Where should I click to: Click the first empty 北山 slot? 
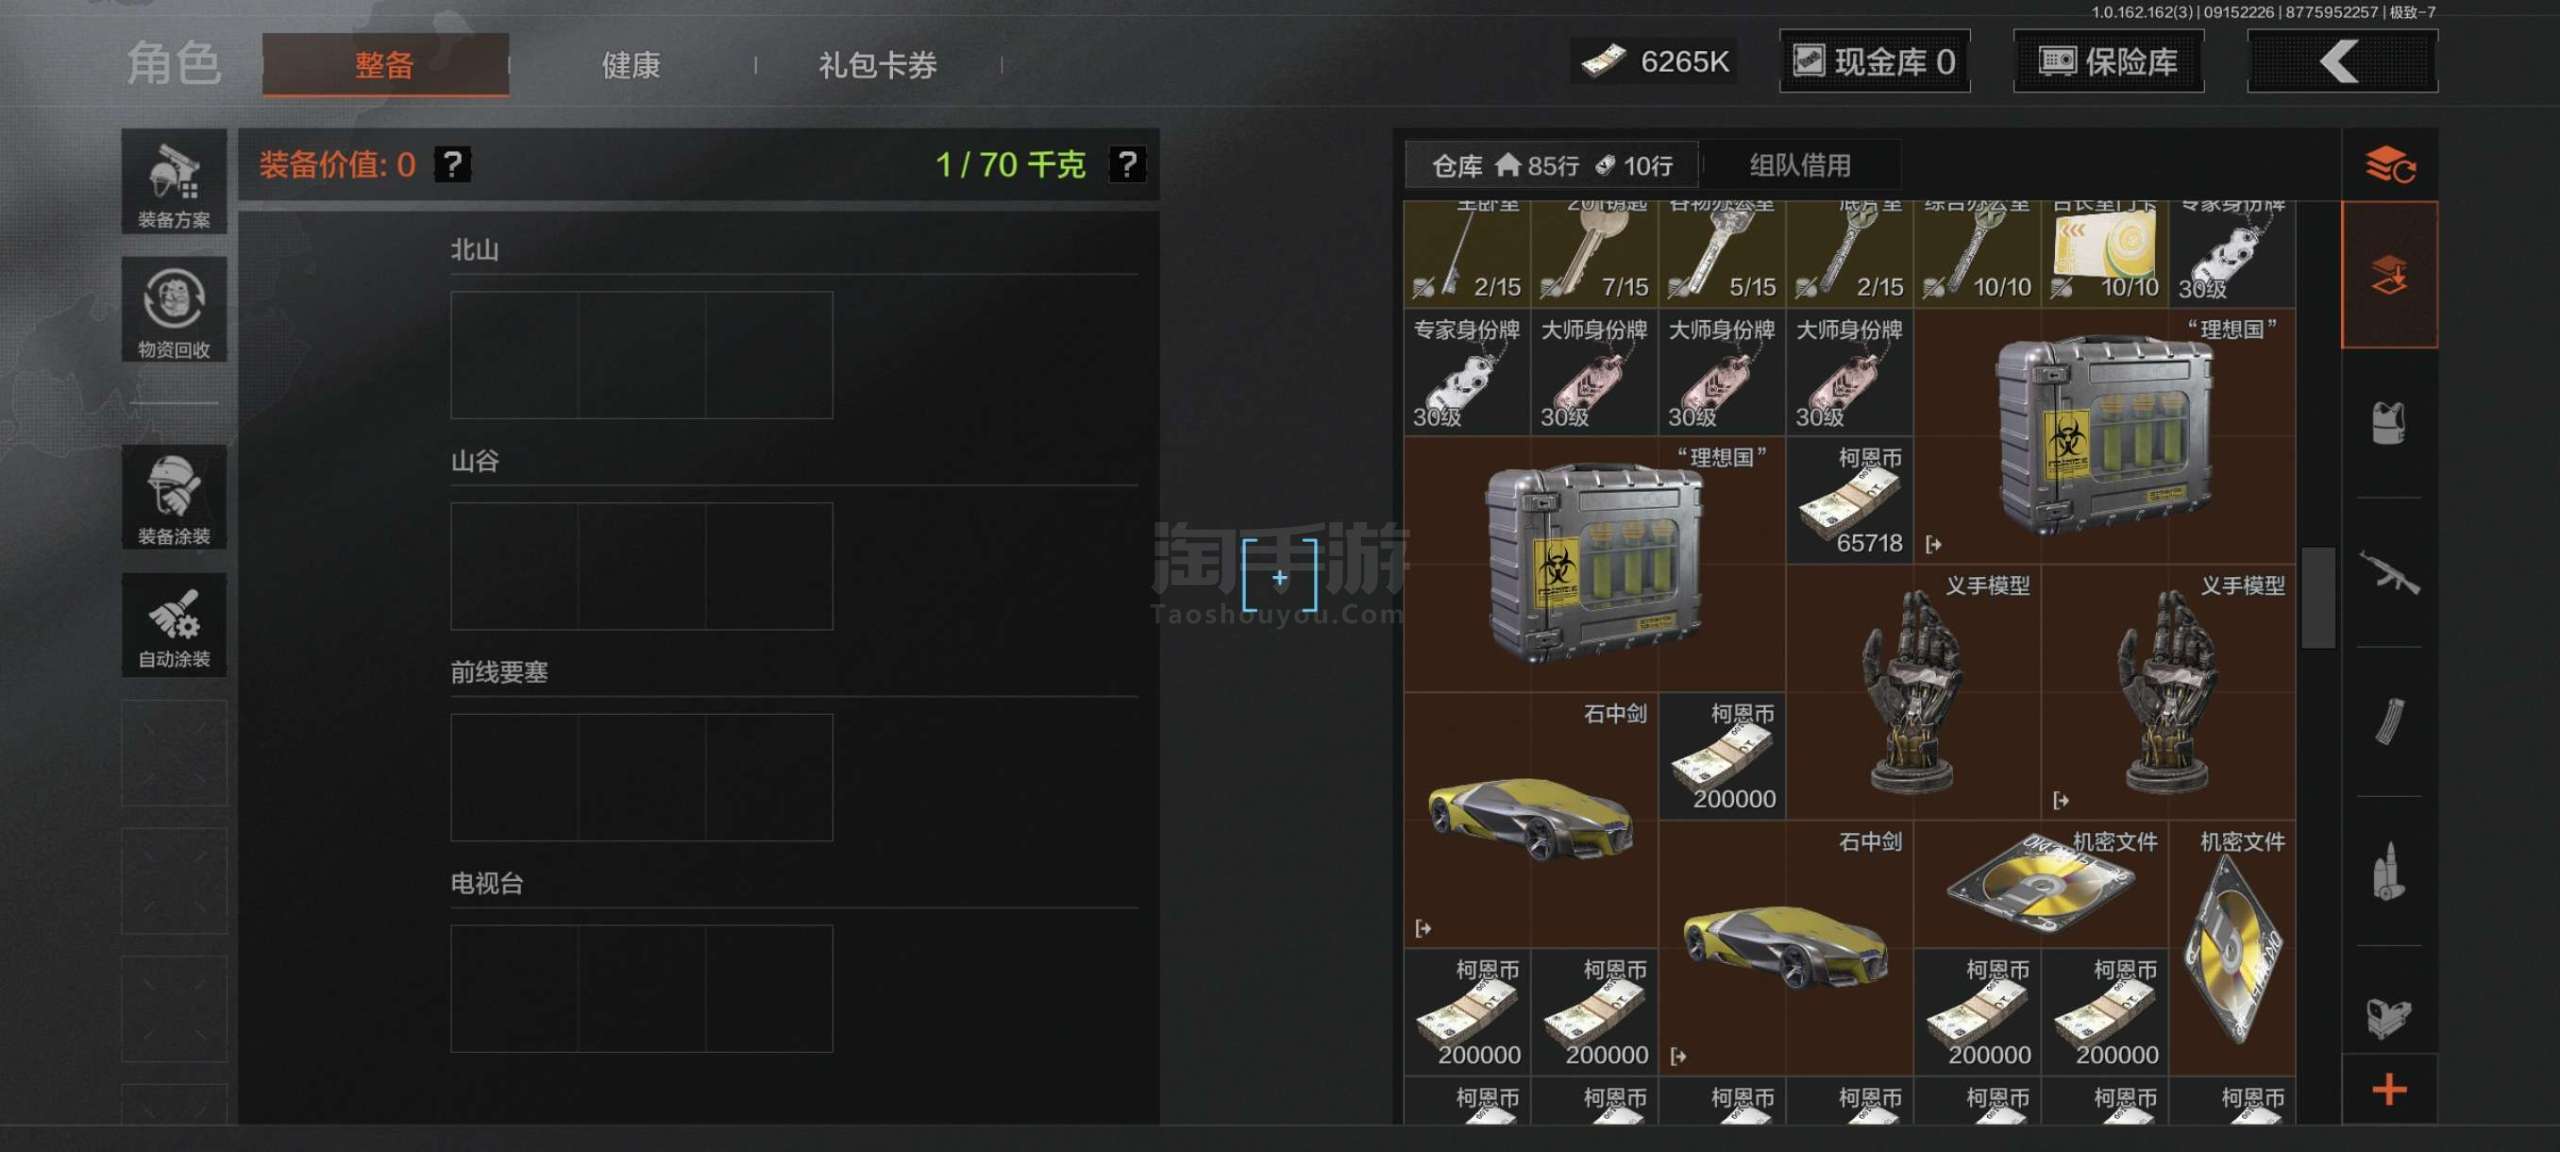[514, 355]
